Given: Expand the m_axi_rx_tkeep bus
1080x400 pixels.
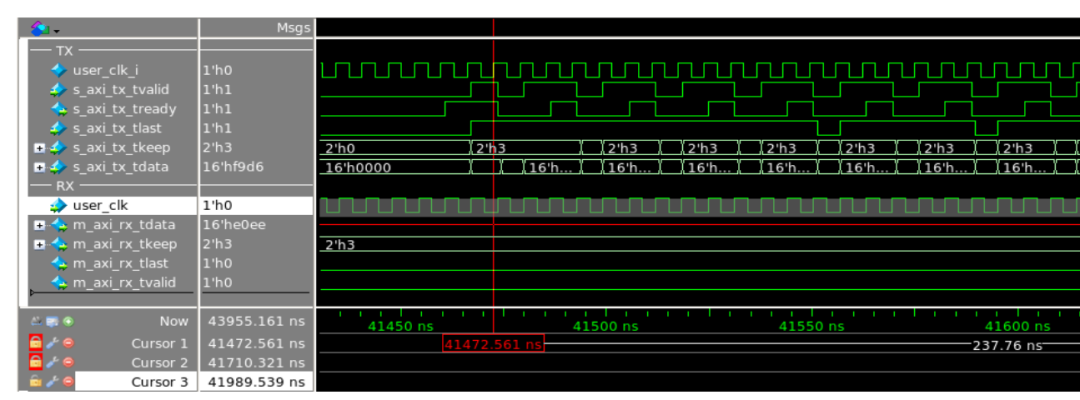Looking at the screenshot, I should (39, 244).
